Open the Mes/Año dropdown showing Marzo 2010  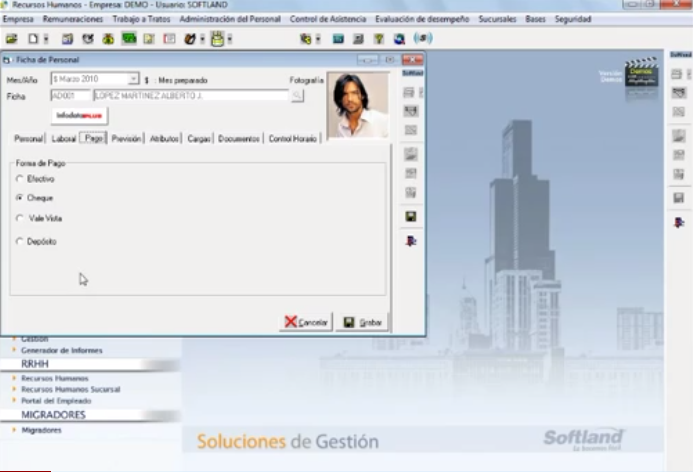pyautogui.click(x=133, y=79)
